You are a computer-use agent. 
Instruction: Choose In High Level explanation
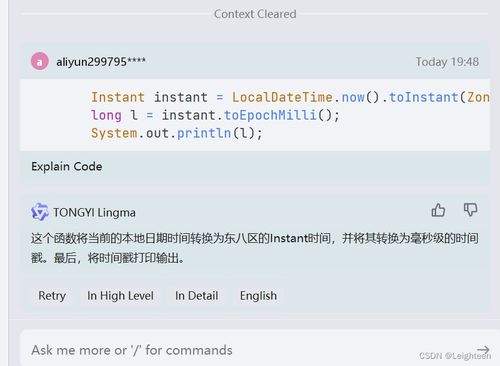pyautogui.click(x=120, y=296)
